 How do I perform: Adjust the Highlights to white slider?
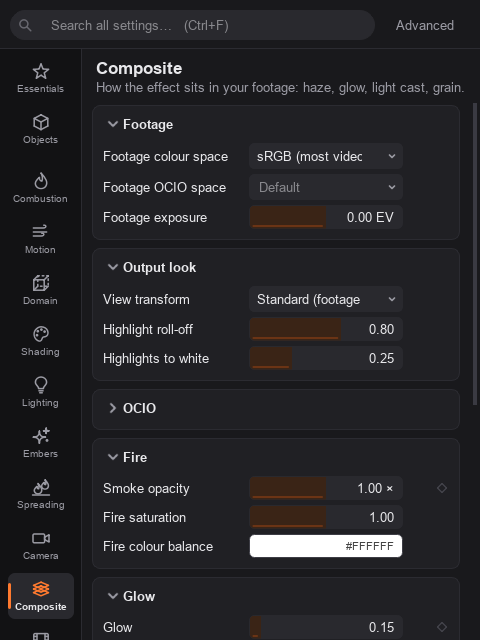[326, 358]
